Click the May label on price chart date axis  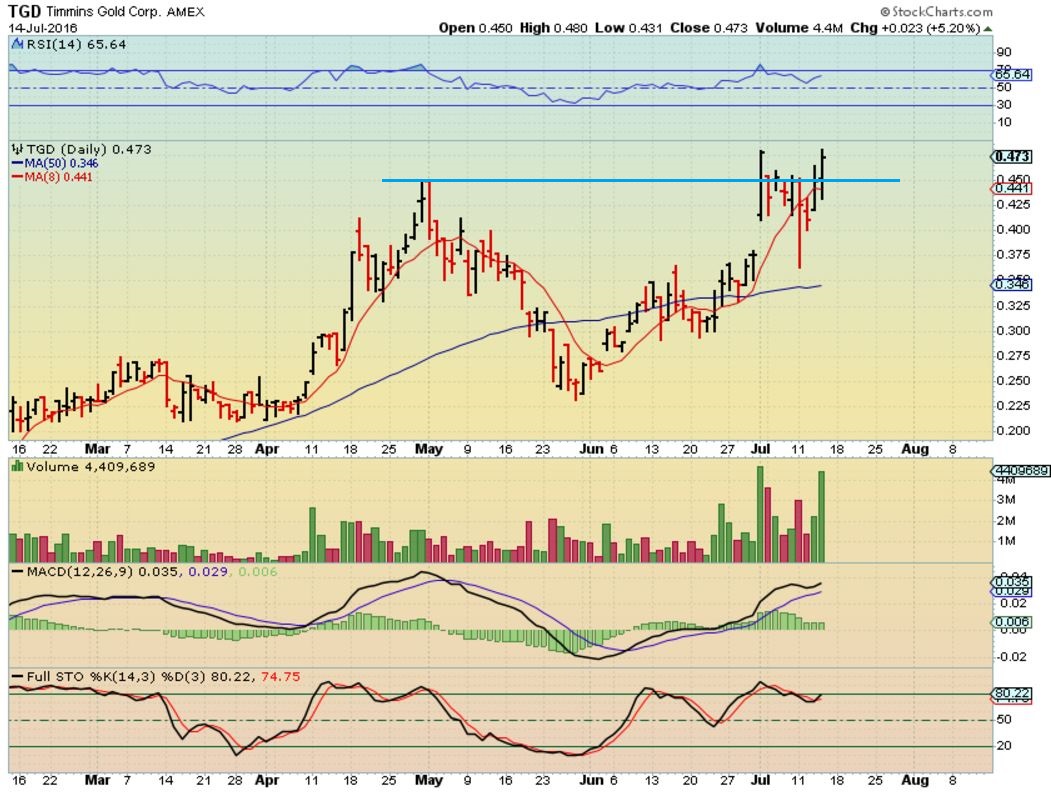429,449
